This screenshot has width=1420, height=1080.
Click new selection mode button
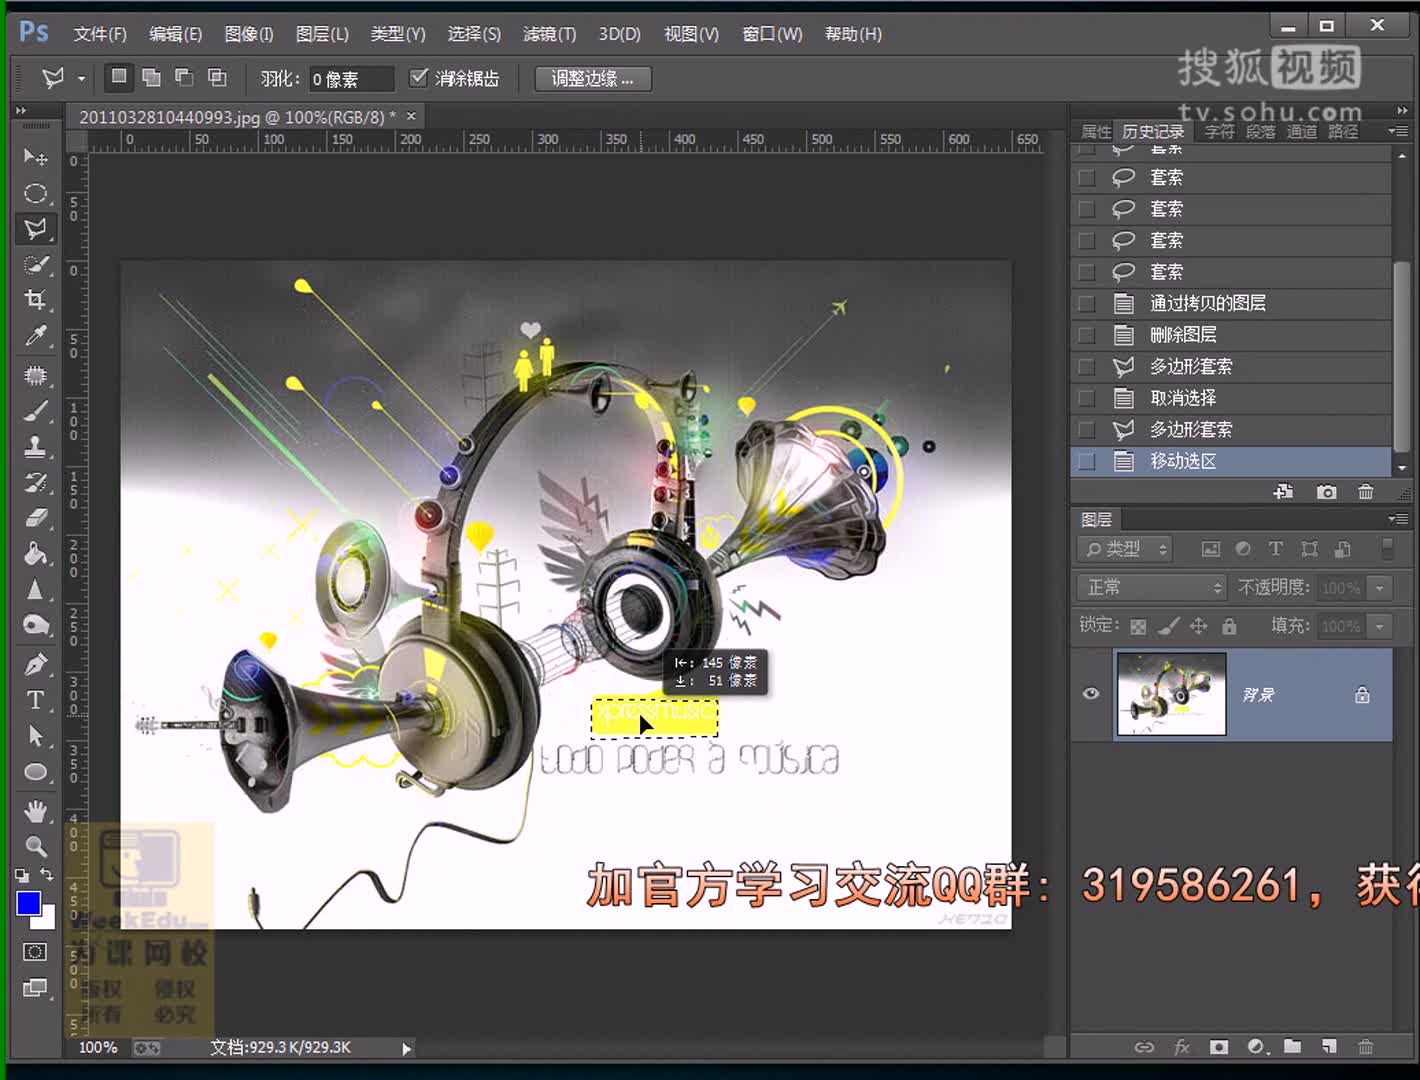click(119, 77)
